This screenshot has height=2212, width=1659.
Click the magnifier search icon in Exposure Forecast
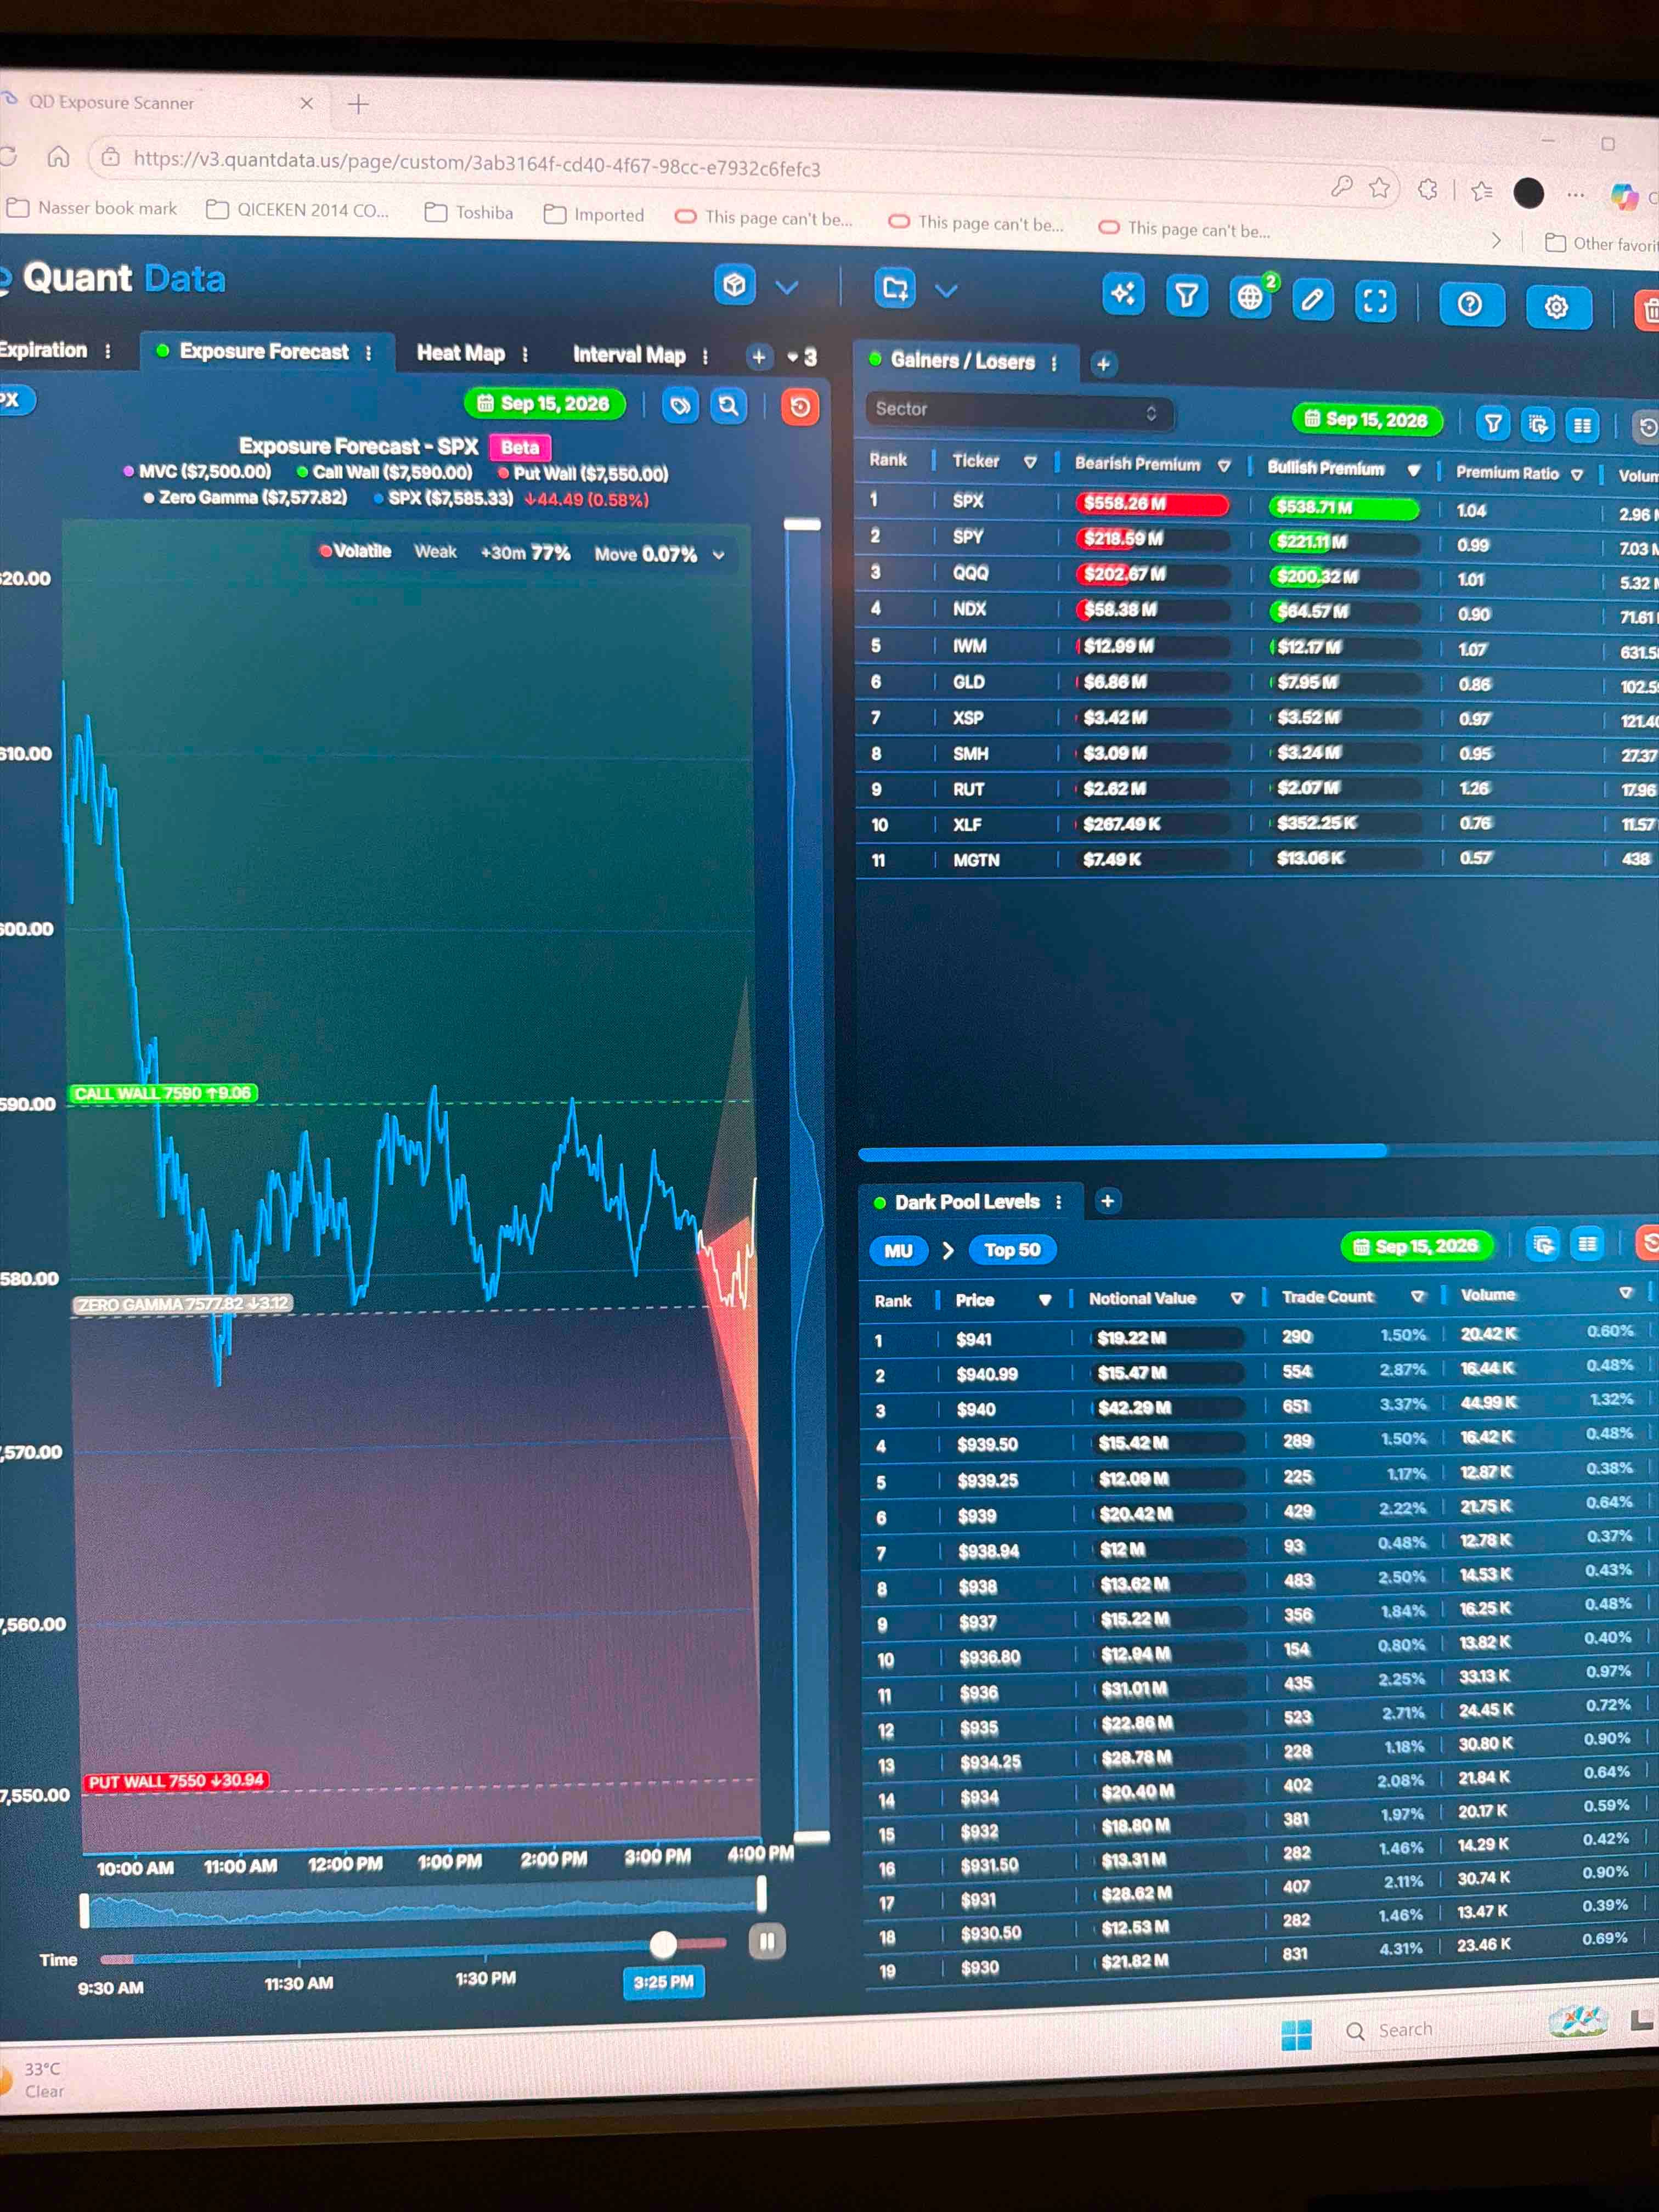click(x=729, y=406)
